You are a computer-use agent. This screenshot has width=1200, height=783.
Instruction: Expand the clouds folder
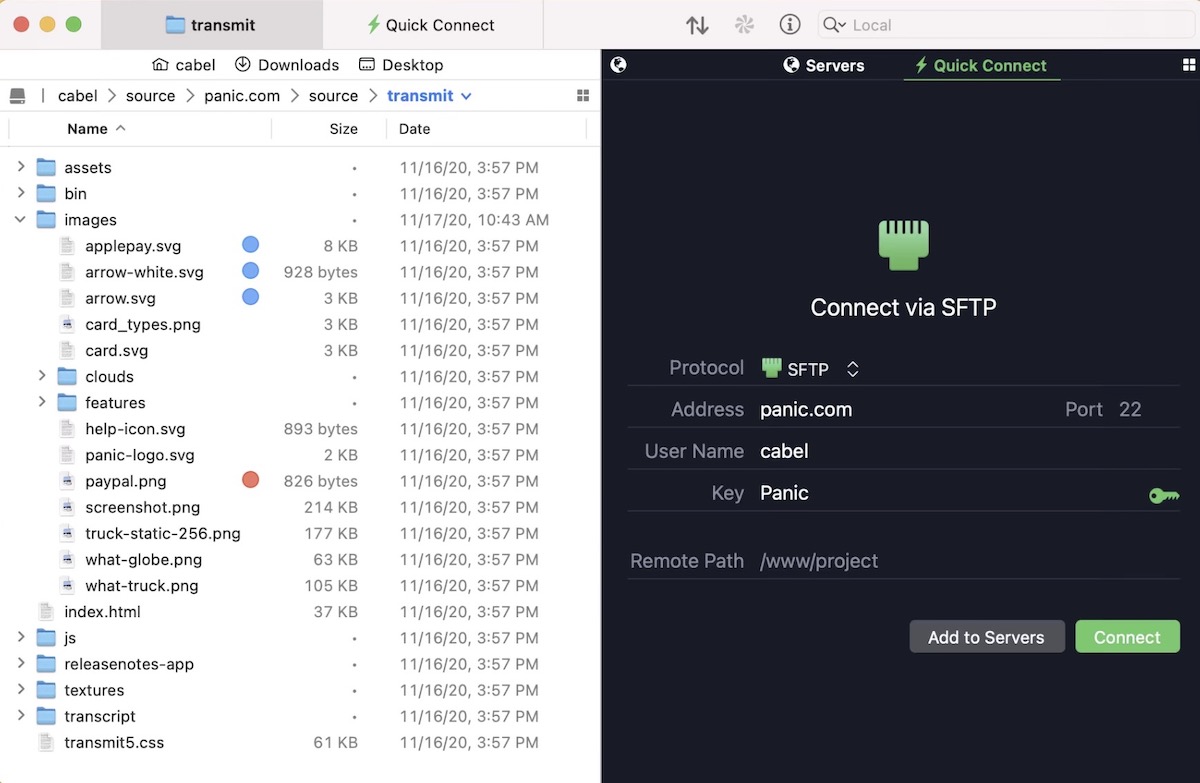[x=42, y=376]
